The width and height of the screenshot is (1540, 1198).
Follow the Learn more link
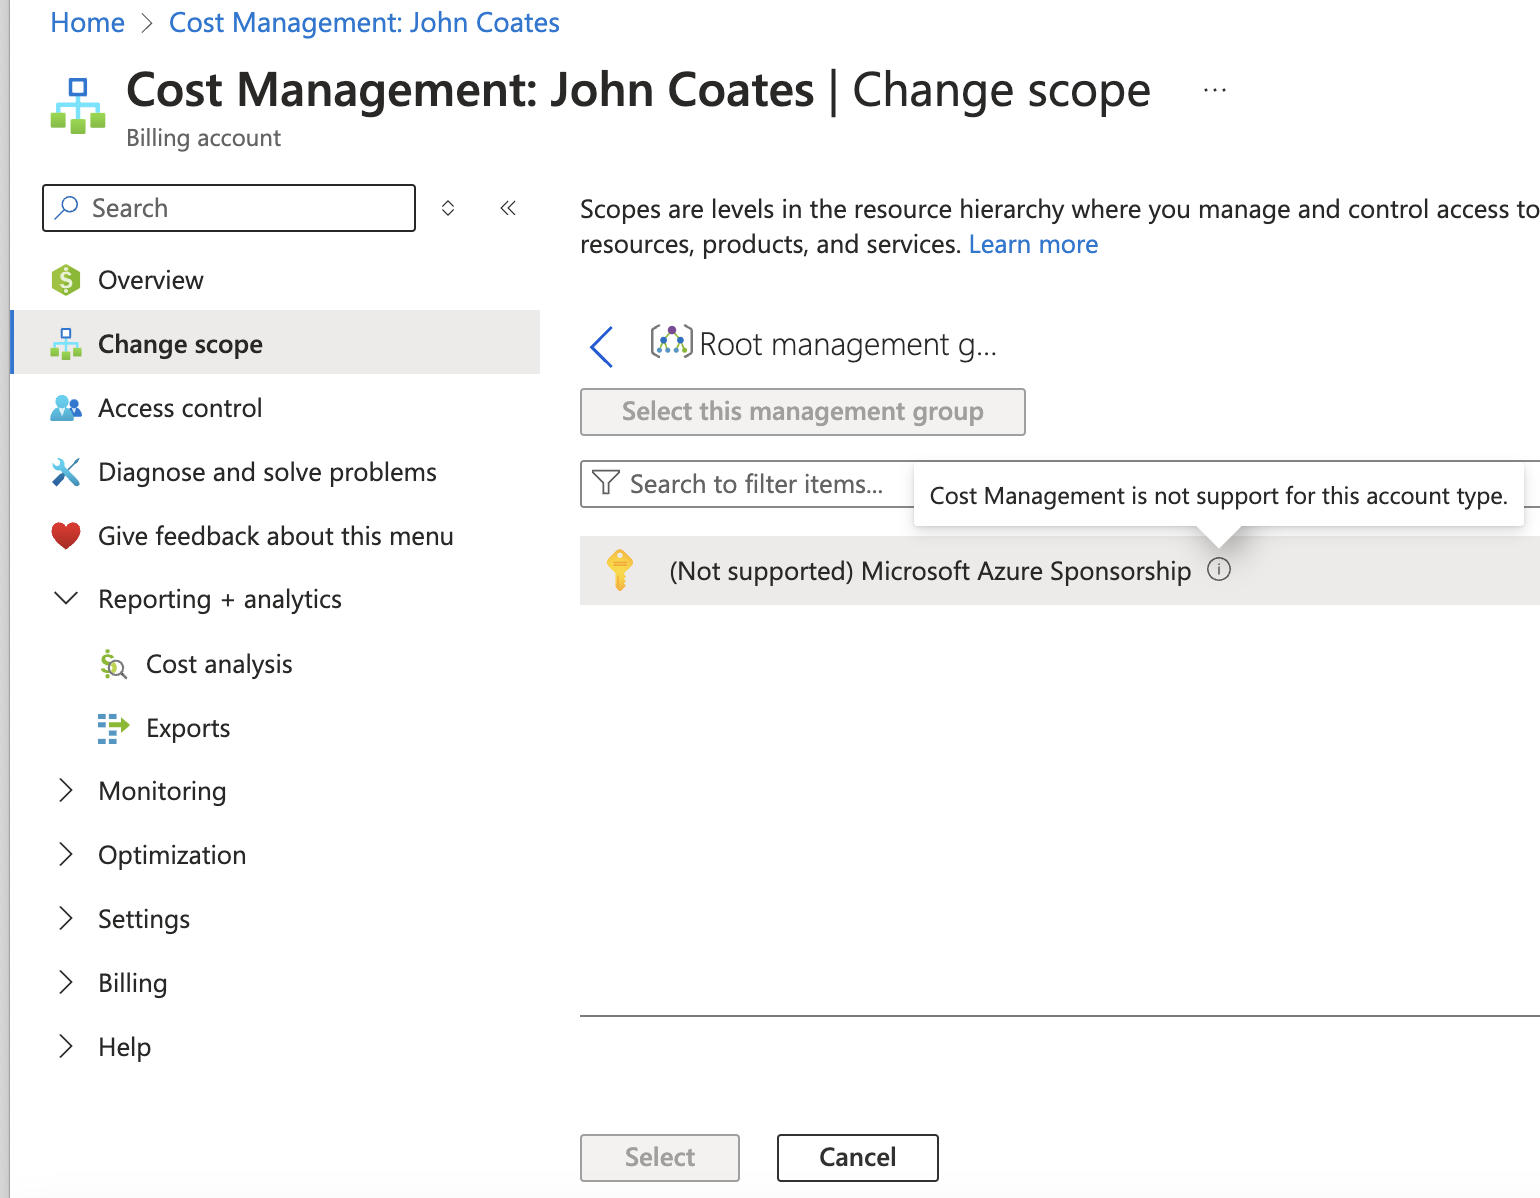point(1033,244)
